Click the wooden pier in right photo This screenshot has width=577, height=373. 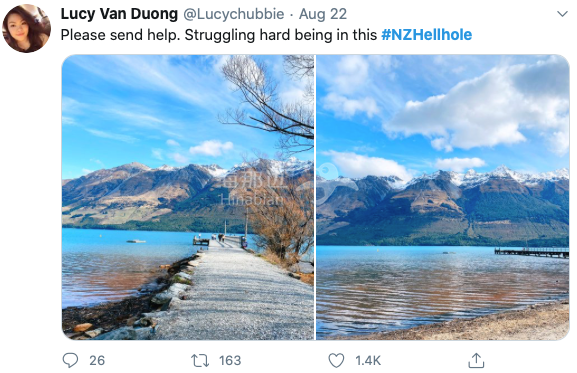[x=532, y=252]
